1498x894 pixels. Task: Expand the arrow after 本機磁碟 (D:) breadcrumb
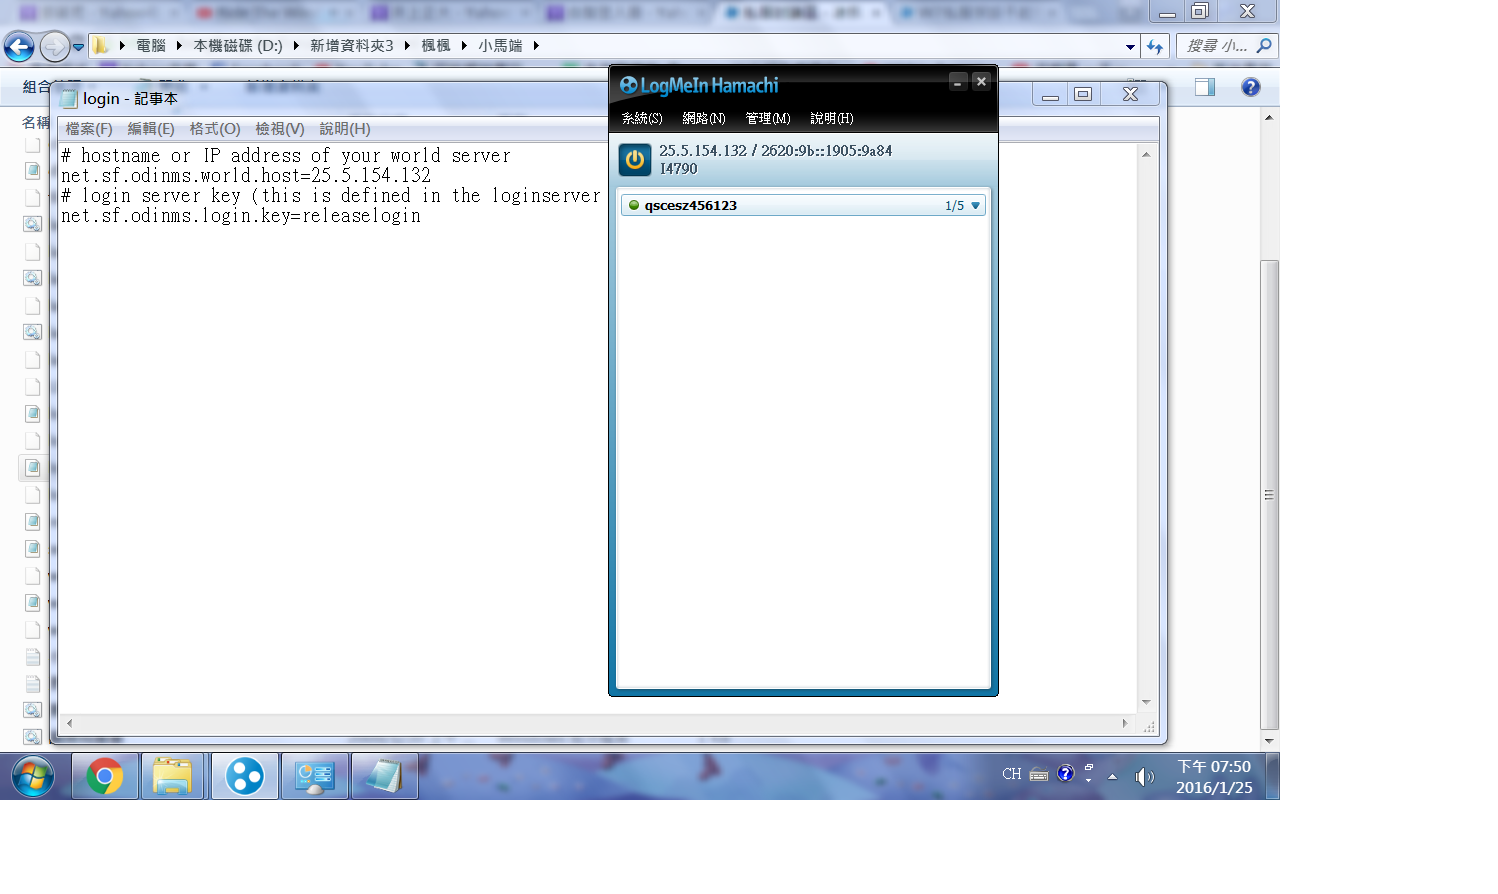click(297, 46)
